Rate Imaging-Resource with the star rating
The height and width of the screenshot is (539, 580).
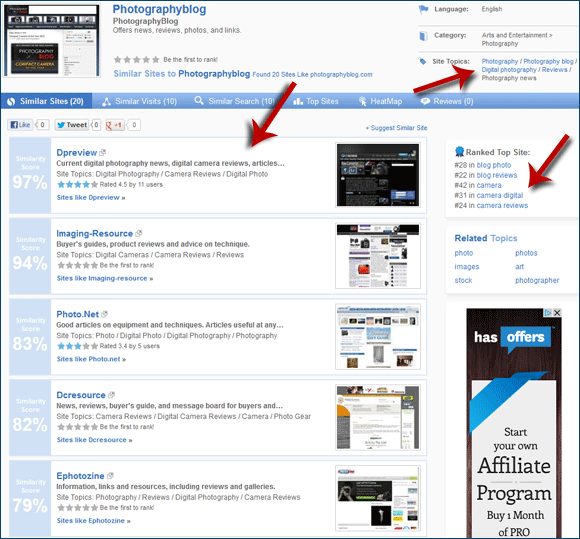pyautogui.click(x=77, y=265)
